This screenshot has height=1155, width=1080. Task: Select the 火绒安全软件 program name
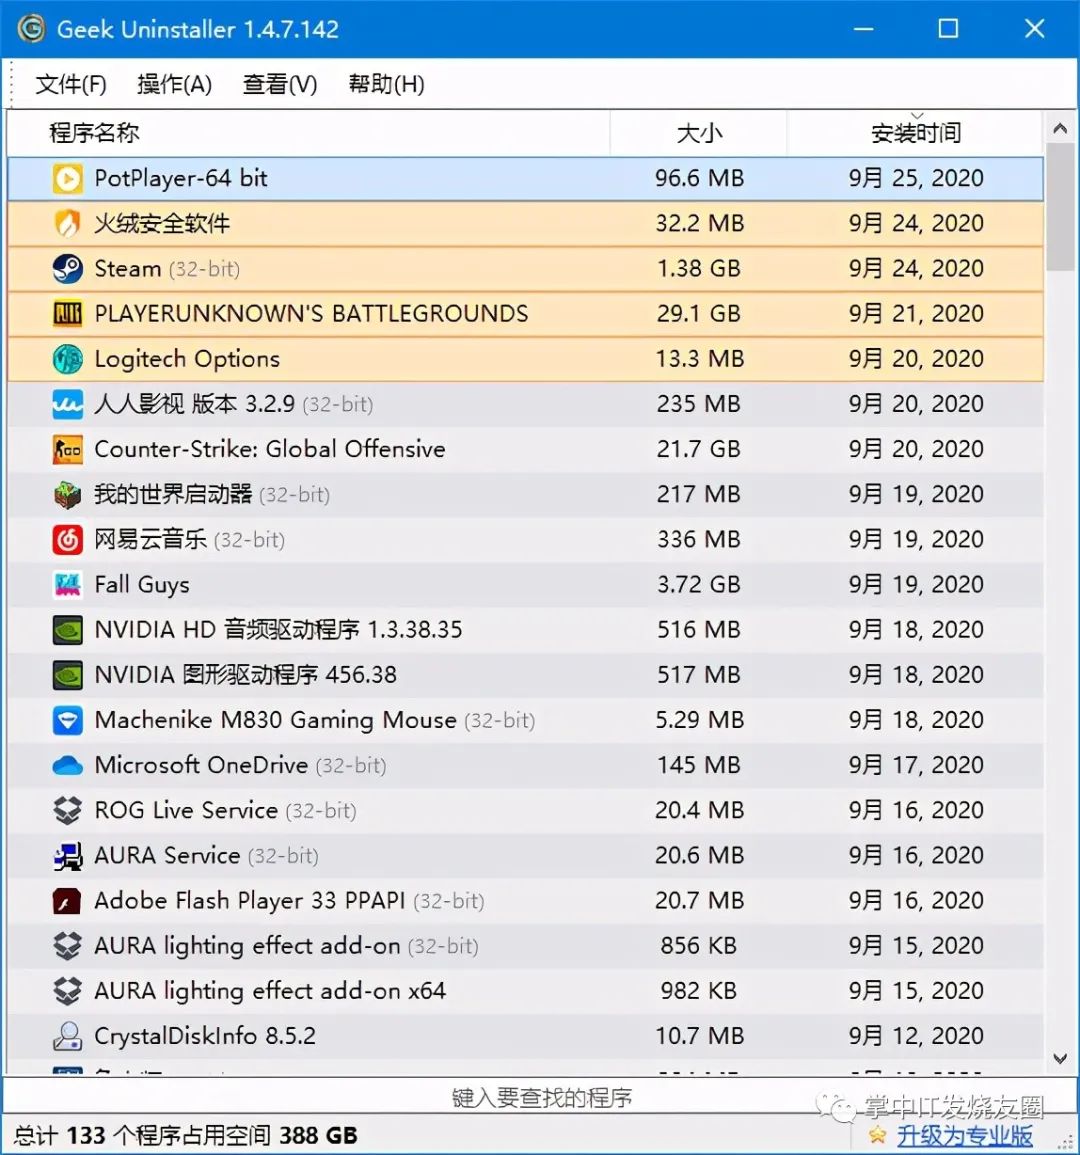pos(162,223)
